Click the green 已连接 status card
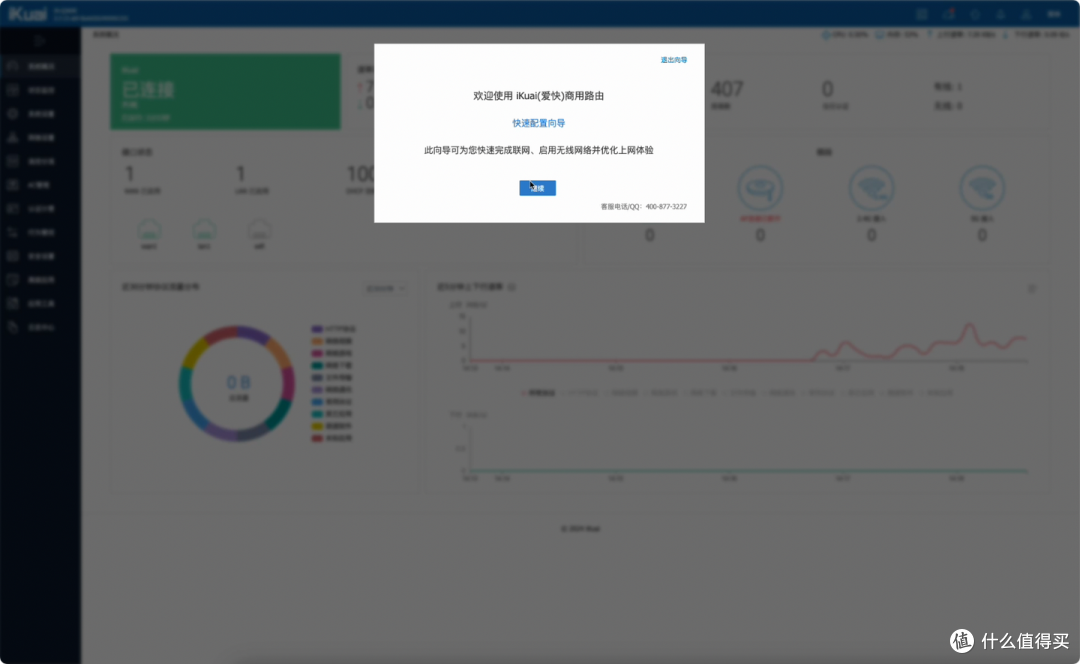Image resolution: width=1080 pixels, height=664 pixels. click(x=225, y=92)
